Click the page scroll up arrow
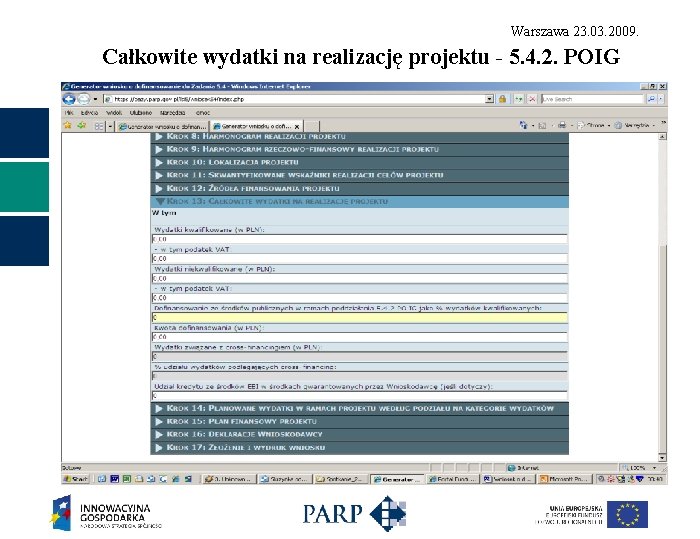The height and width of the screenshot is (539, 700). (x=662, y=137)
